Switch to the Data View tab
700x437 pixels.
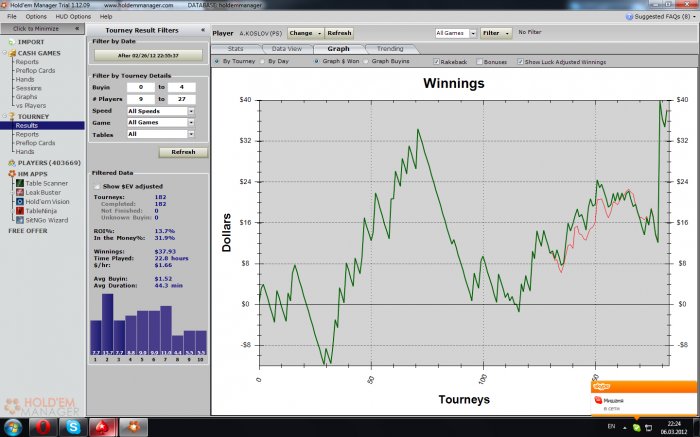point(287,49)
